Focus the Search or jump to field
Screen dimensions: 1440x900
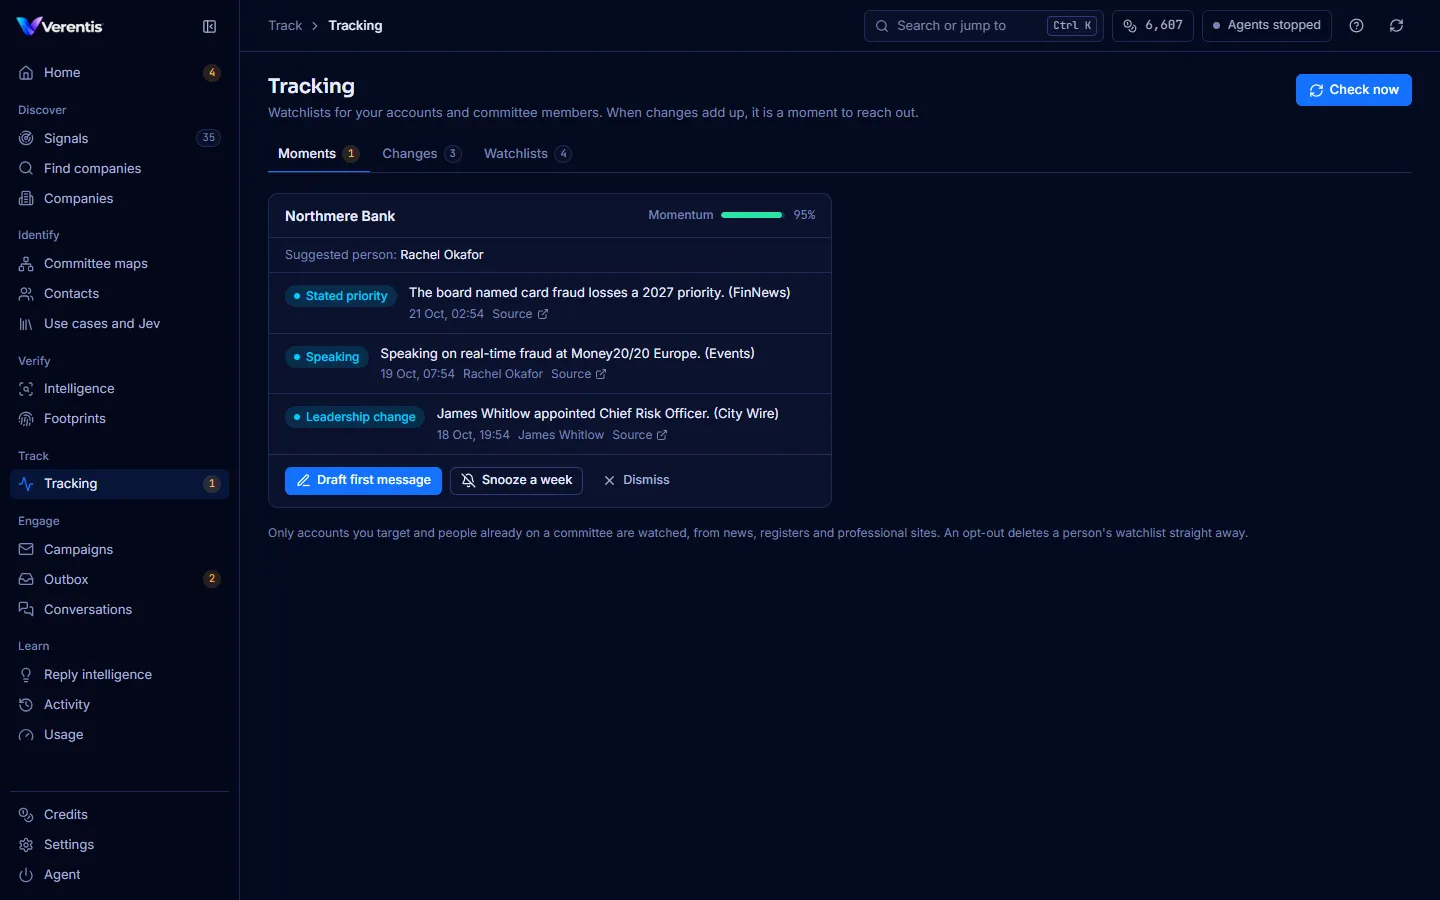pos(984,26)
